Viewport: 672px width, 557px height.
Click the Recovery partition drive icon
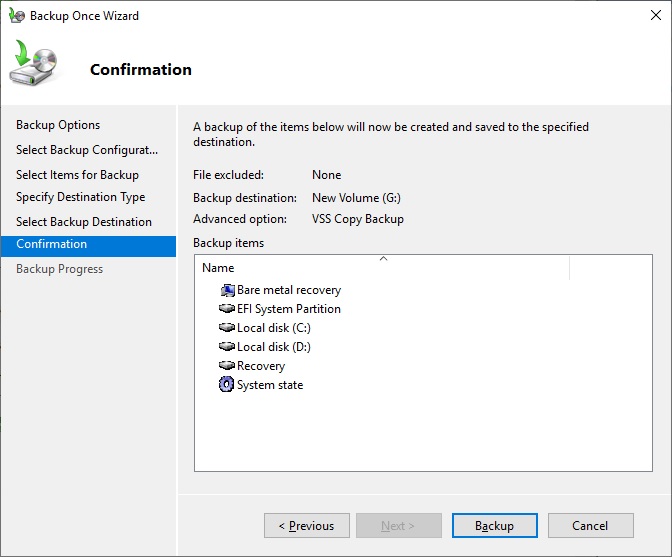click(226, 366)
